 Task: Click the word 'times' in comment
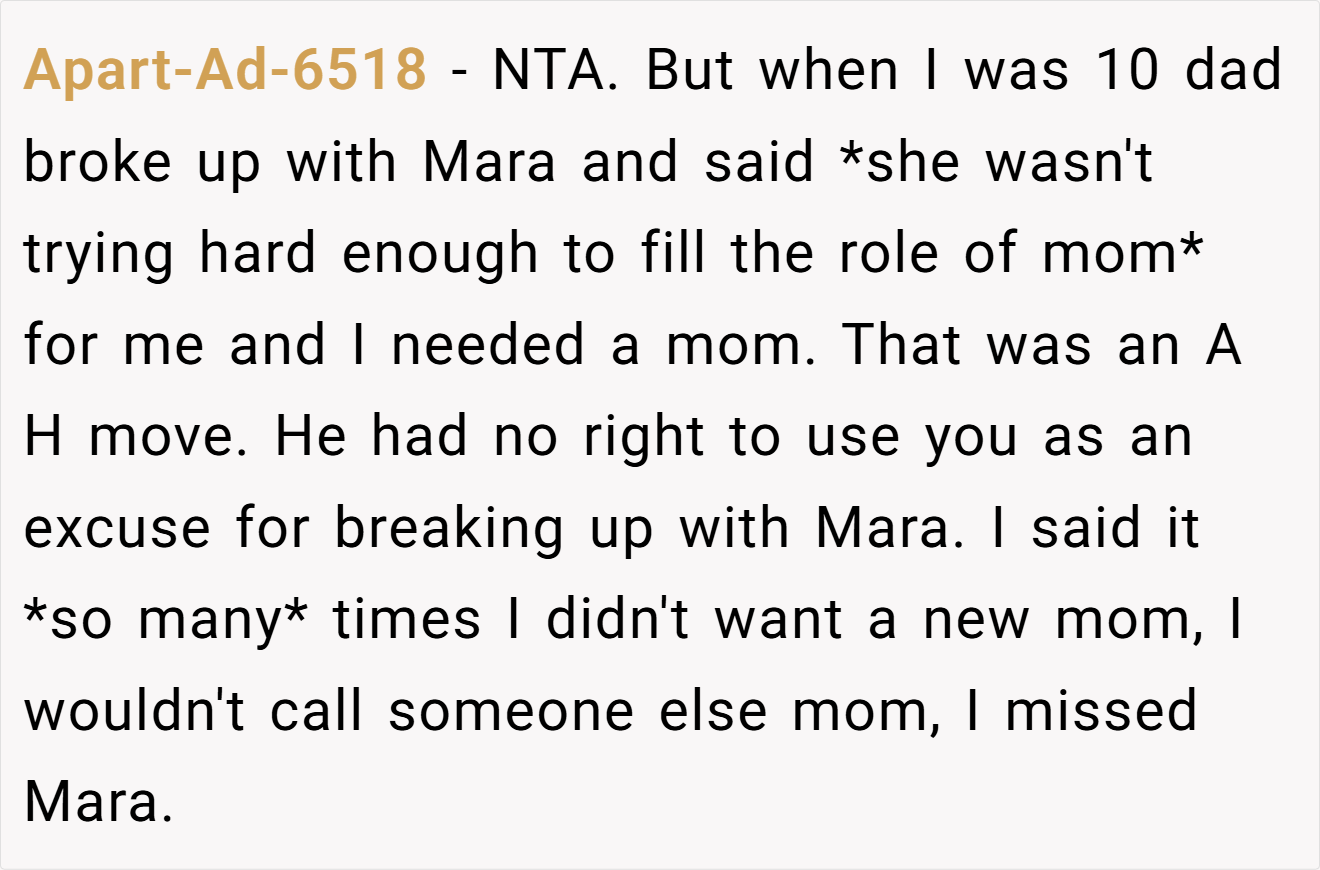tap(407, 622)
